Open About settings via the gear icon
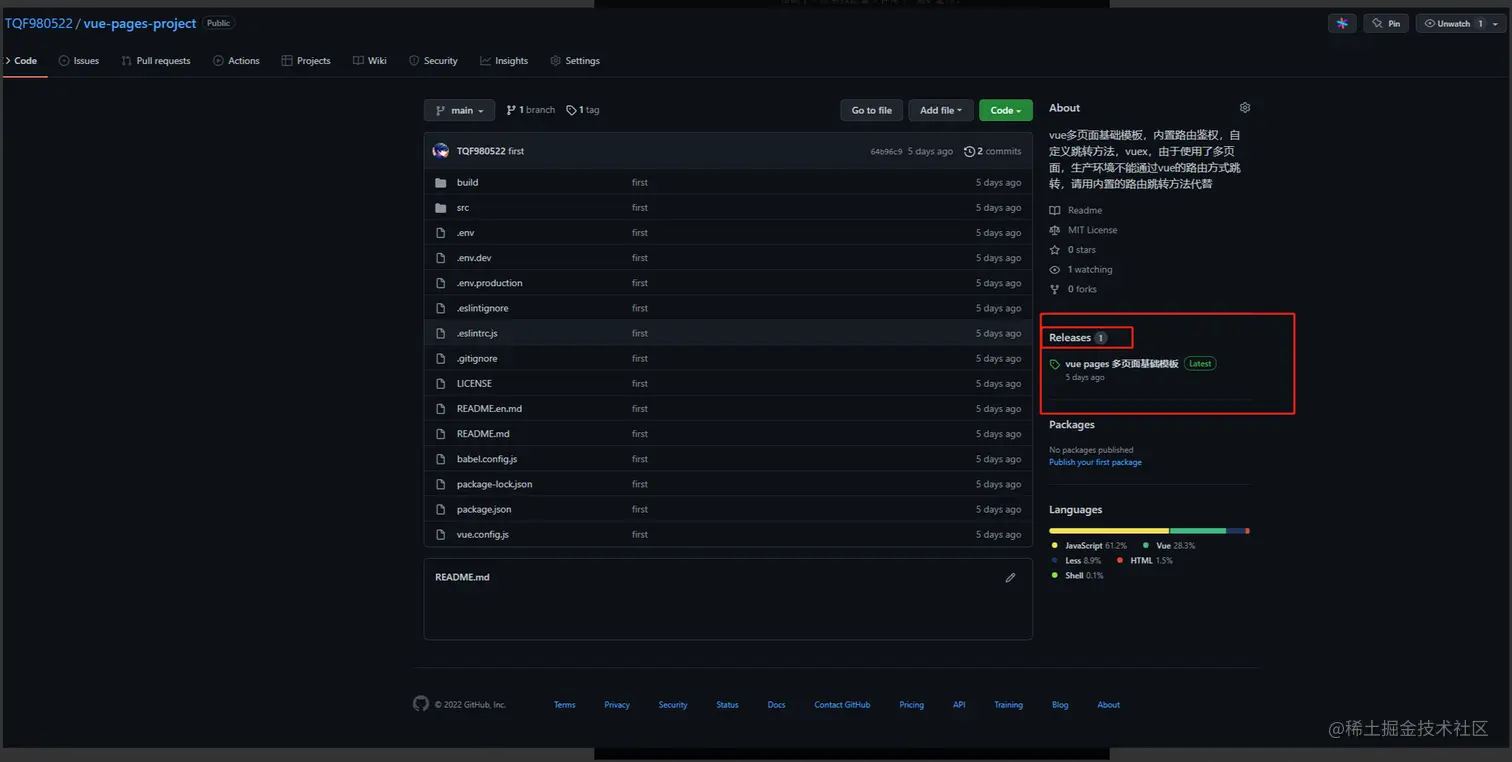1512x762 pixels. (1245, 107)
